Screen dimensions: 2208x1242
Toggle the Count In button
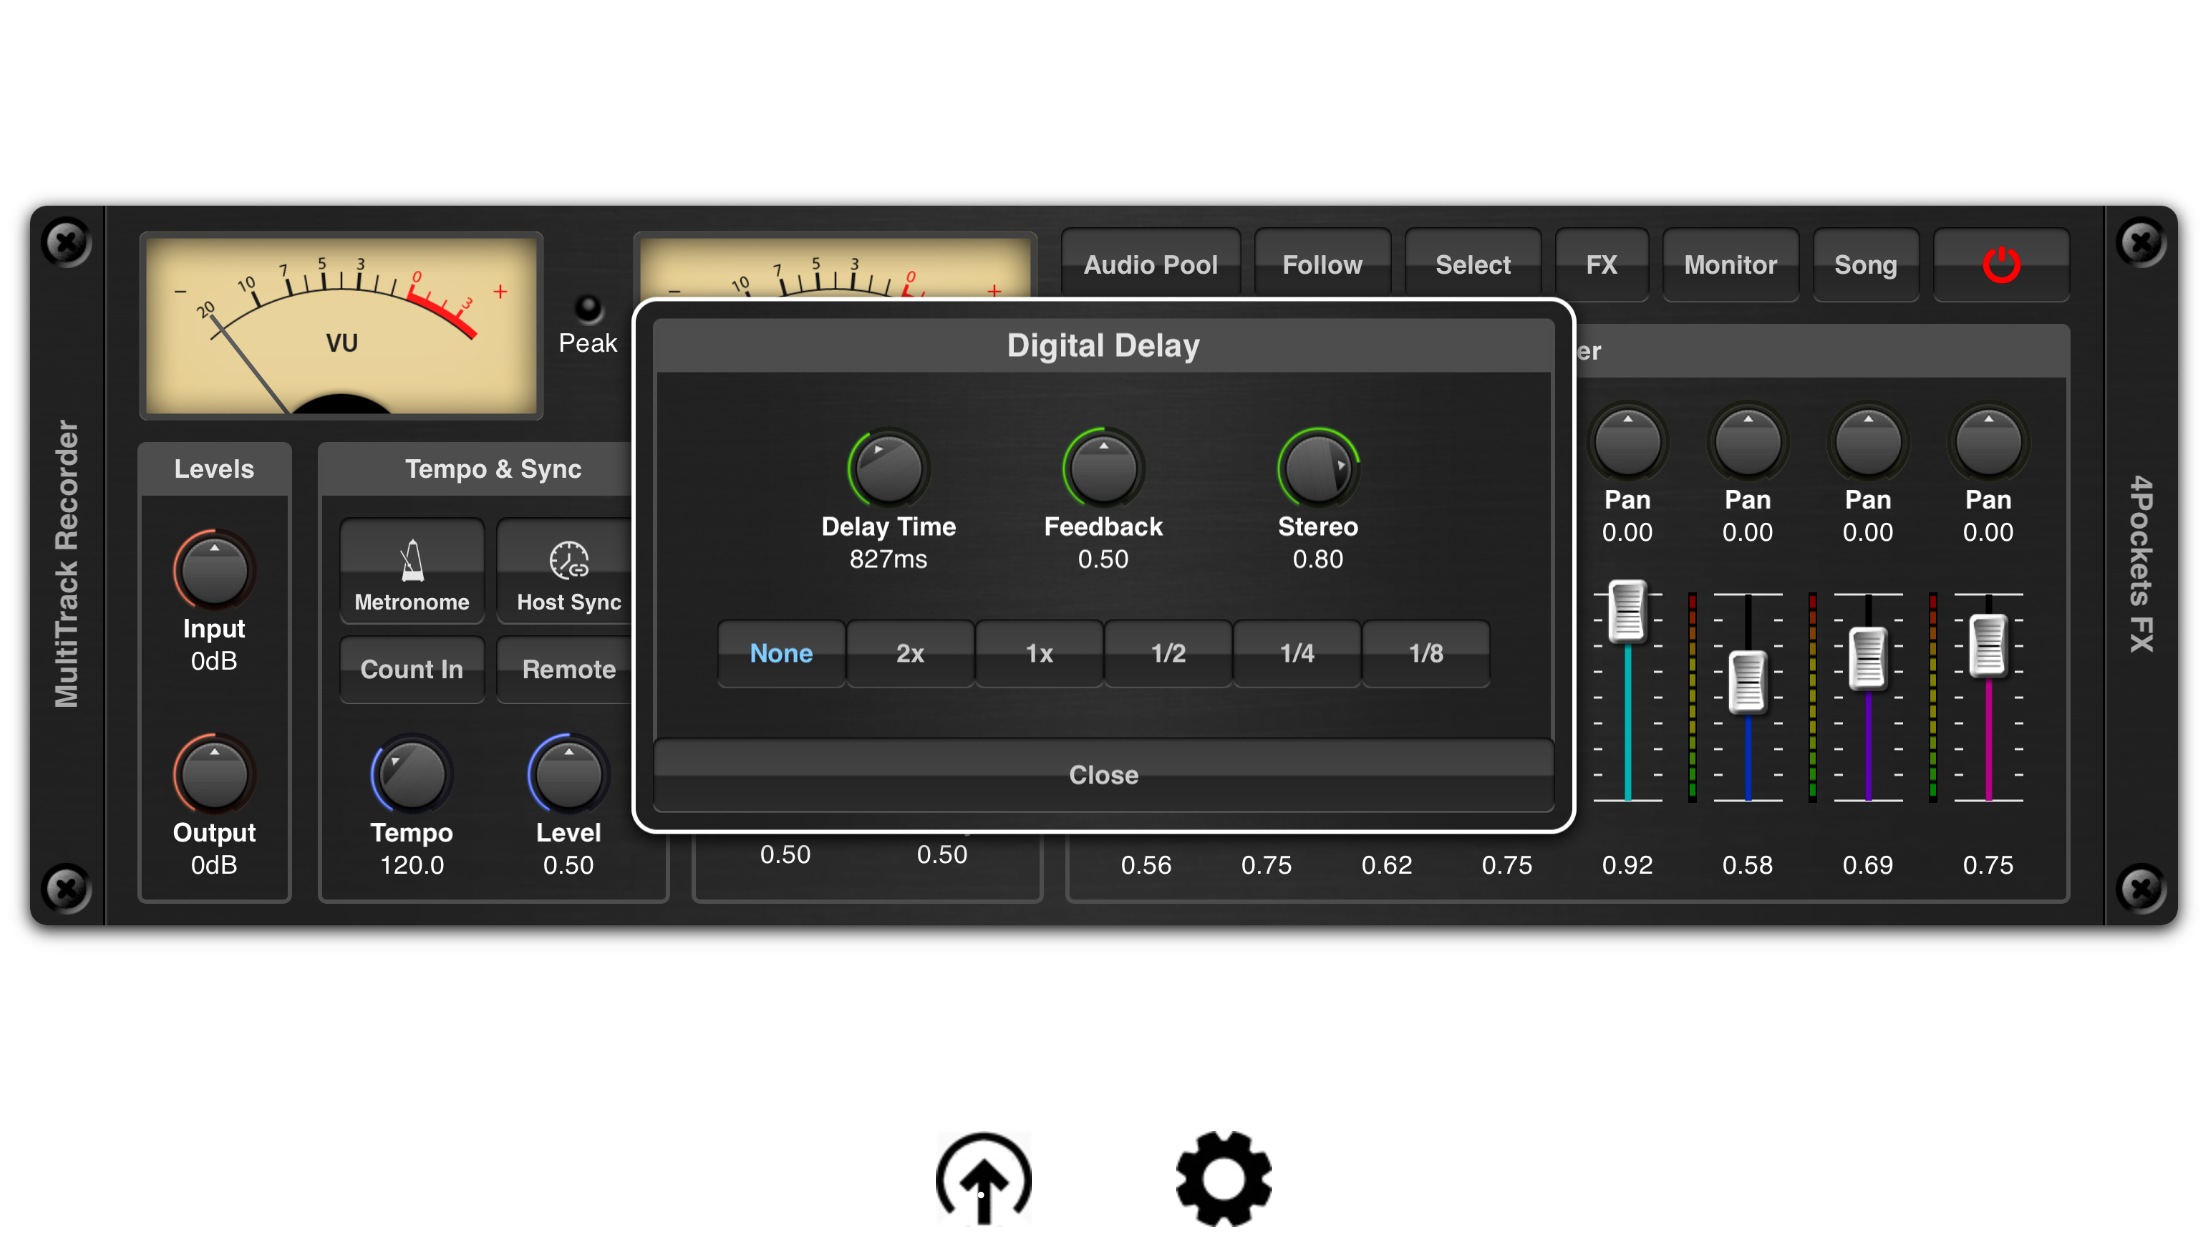click(x=412, y=669)
